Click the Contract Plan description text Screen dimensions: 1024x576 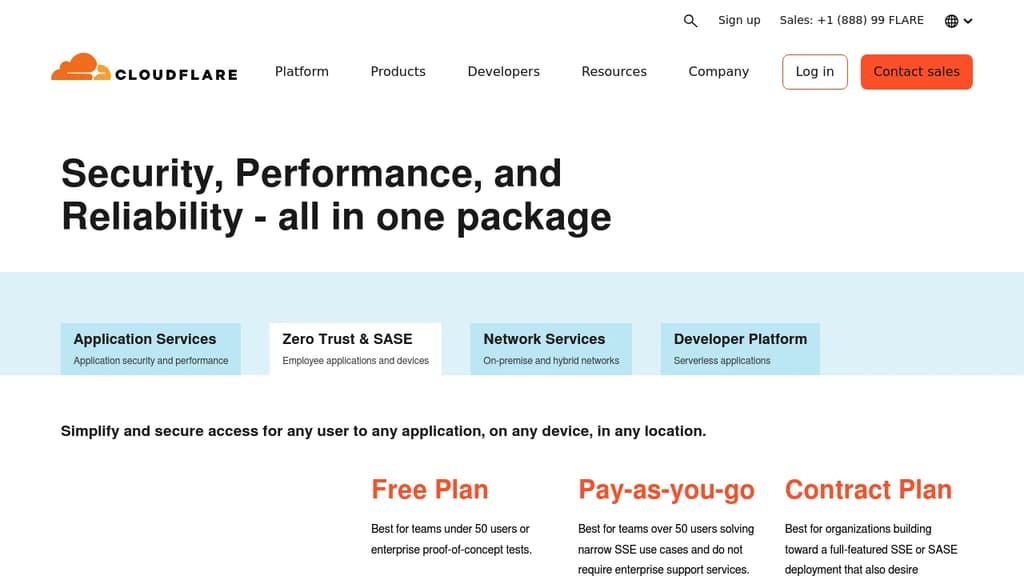pyautogui.click(x=871, y=549)
